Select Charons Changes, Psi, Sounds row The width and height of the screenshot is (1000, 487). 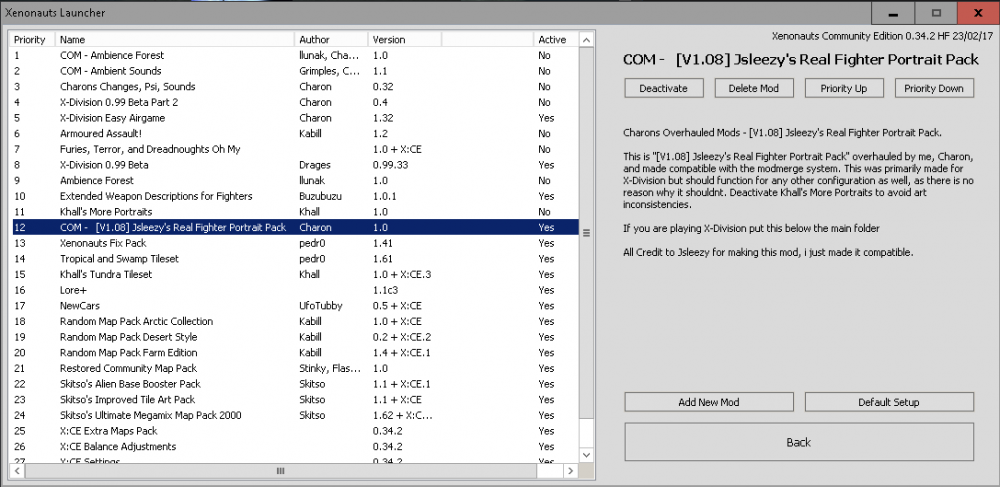coord(295,87)
